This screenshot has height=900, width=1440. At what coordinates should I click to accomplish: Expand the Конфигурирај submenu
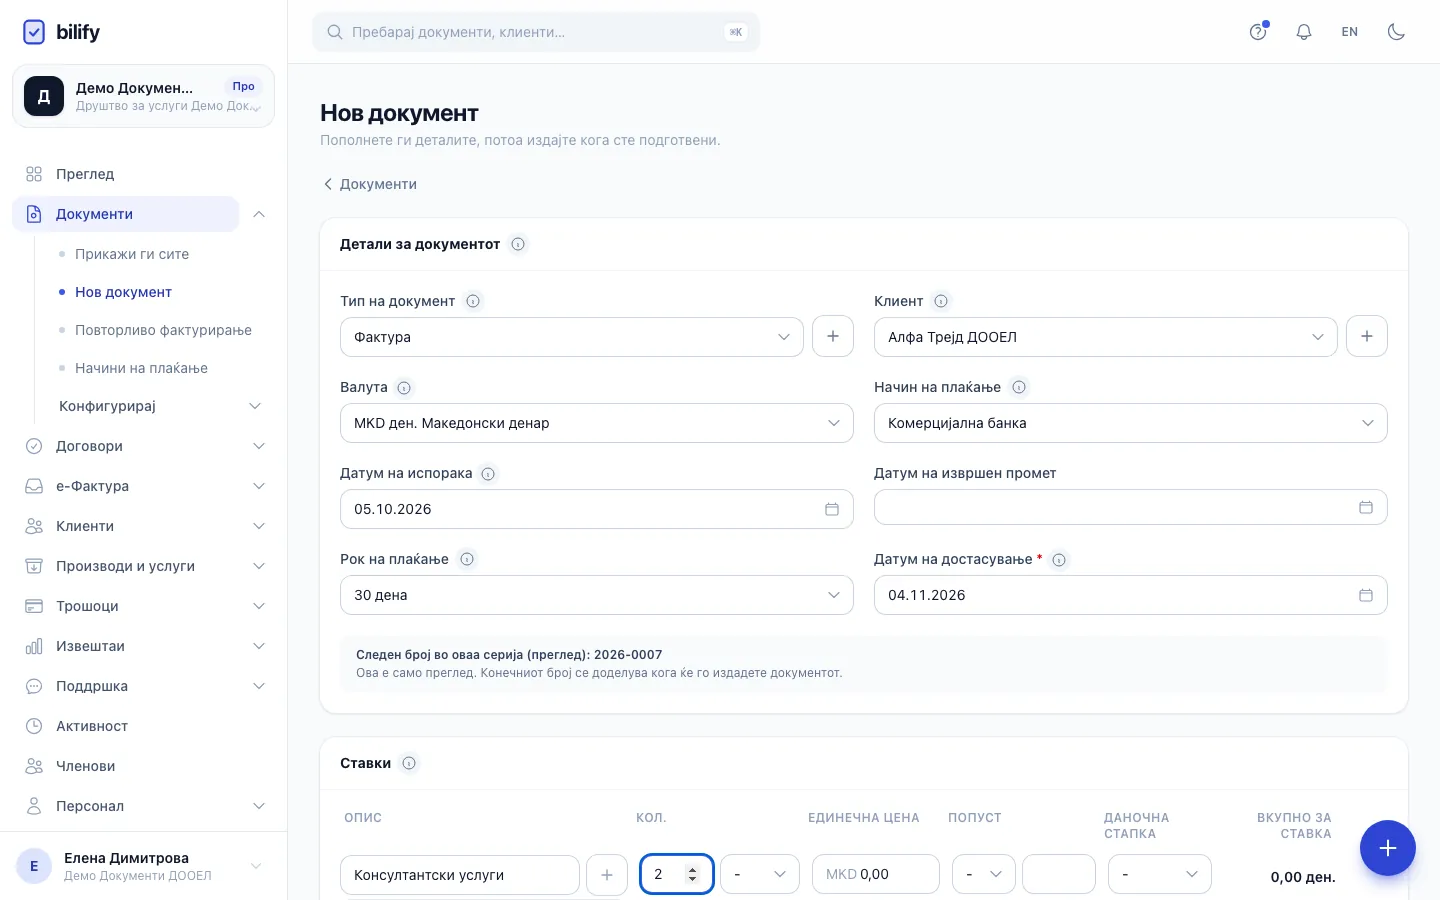tap(161, 406)
